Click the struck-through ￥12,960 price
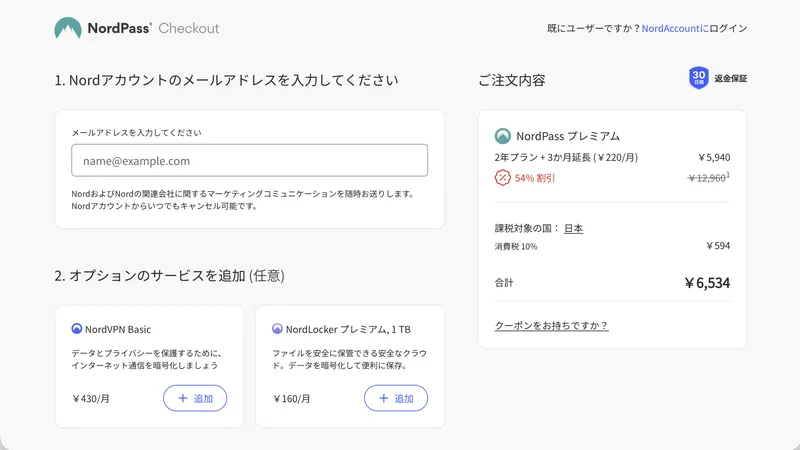Screen dimensions: 800x450 pyautogui.click(x=707, y=178)
